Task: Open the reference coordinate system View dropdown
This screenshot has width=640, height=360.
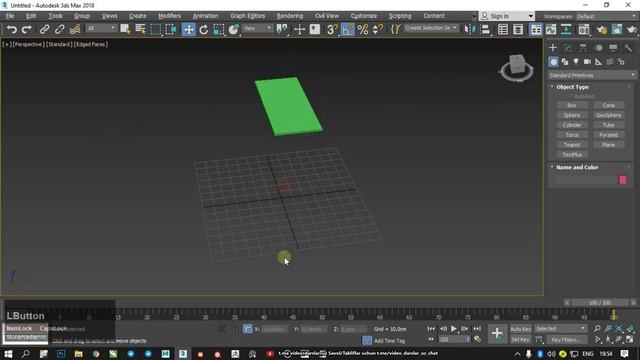Action: (x=258, y=28)
